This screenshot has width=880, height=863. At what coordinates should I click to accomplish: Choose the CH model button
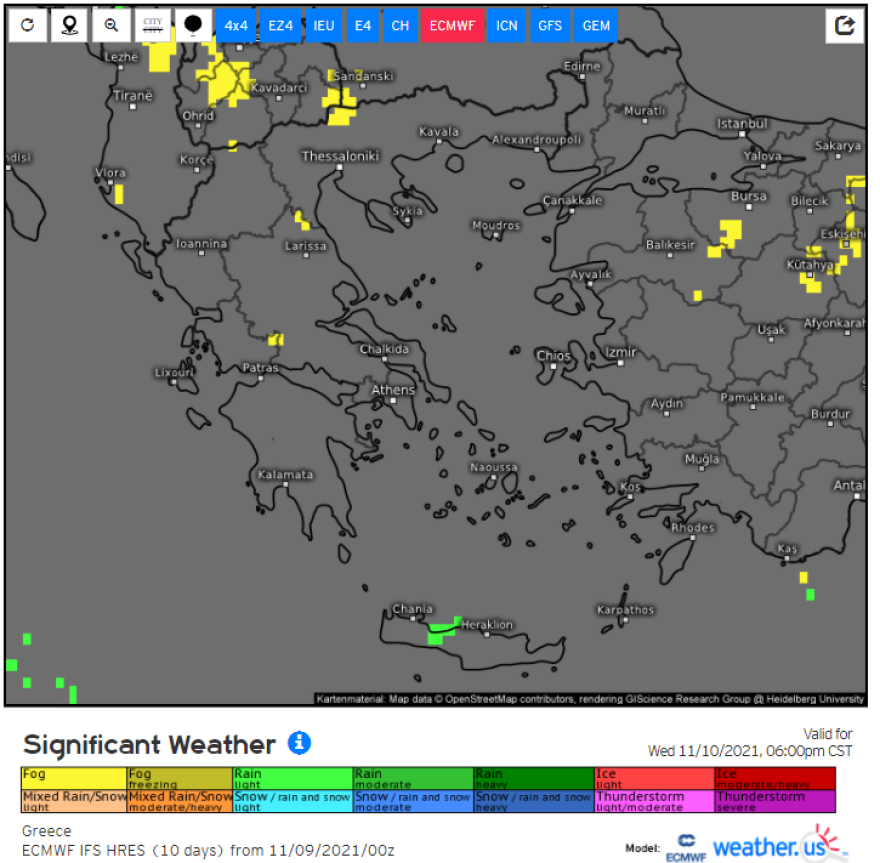[x=400, y=26]
